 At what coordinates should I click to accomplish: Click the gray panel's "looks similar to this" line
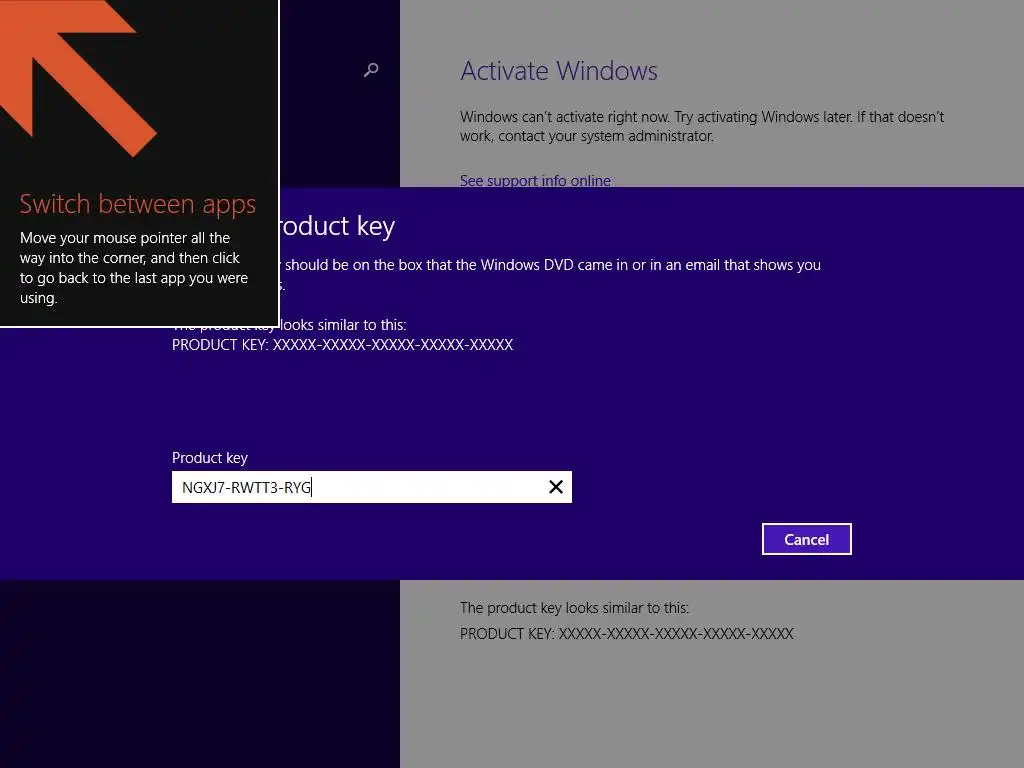point(574,608)
